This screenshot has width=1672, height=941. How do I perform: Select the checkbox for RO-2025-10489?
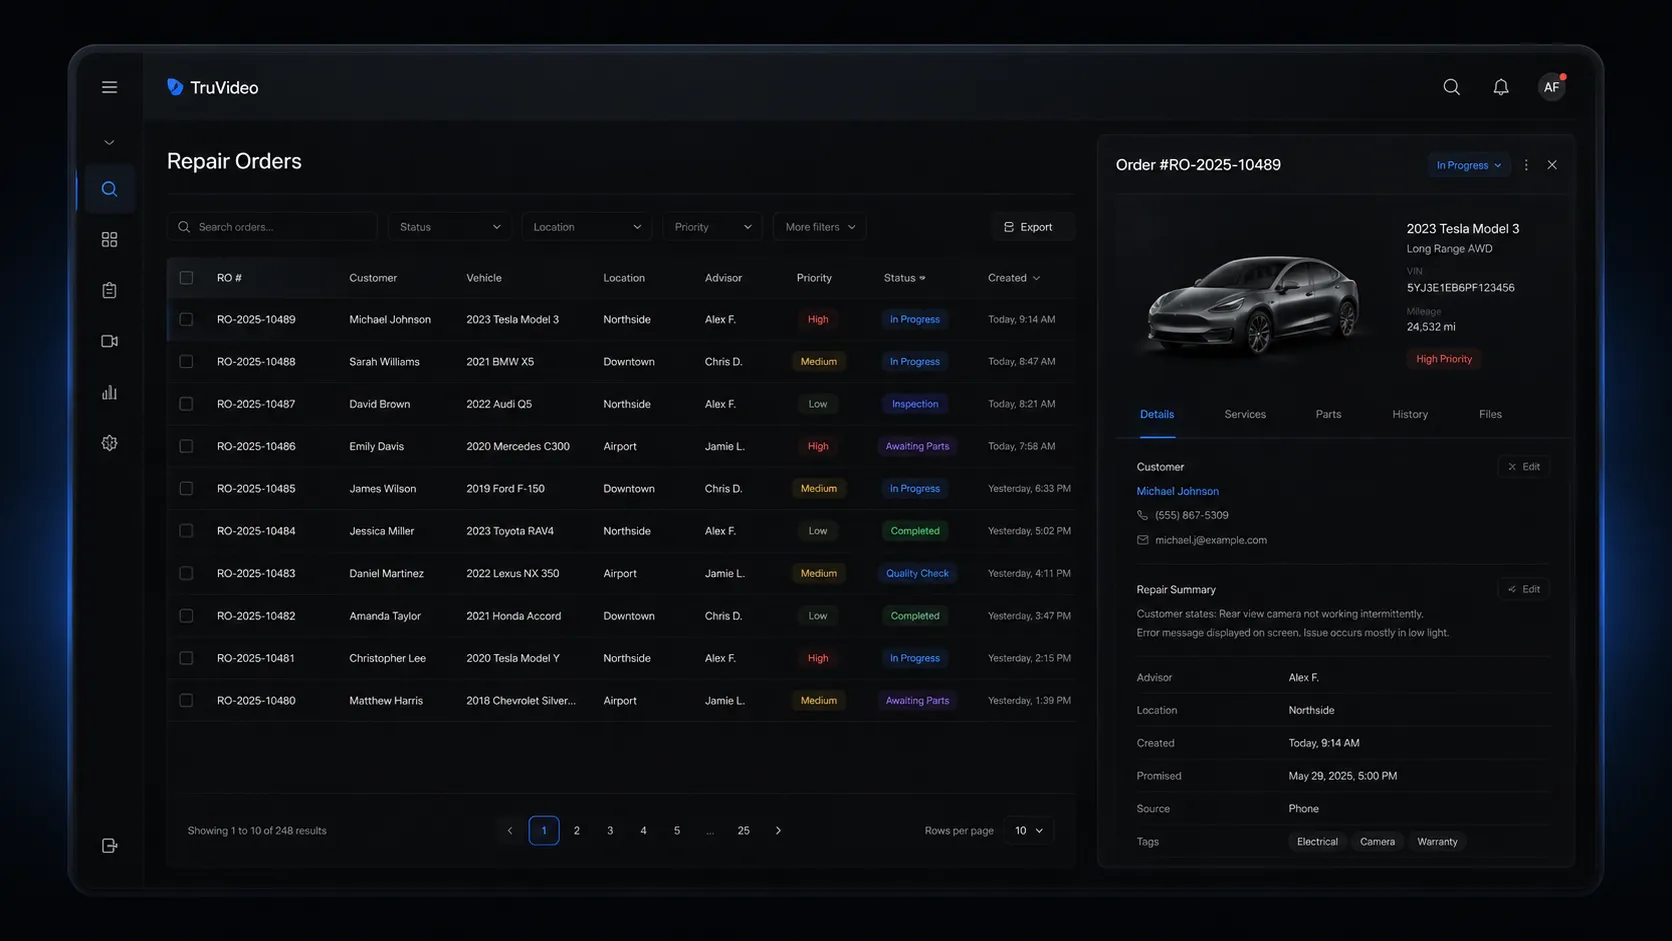pos(186,319)
